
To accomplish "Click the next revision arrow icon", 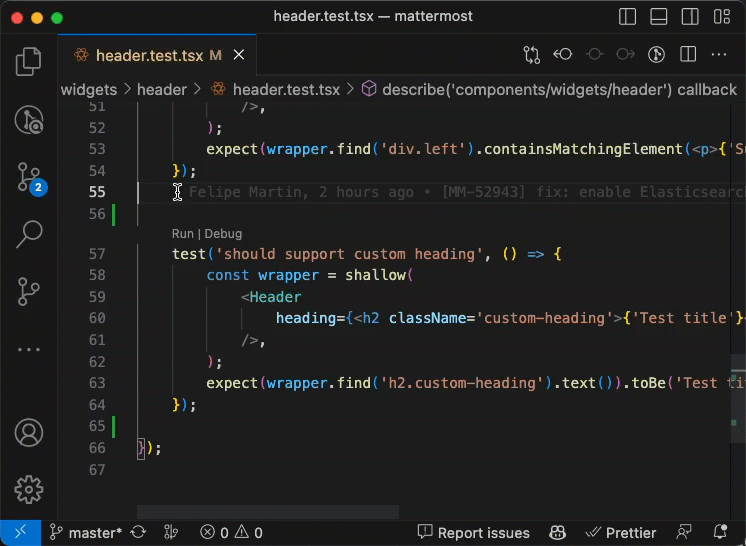I will coord(625,54).
